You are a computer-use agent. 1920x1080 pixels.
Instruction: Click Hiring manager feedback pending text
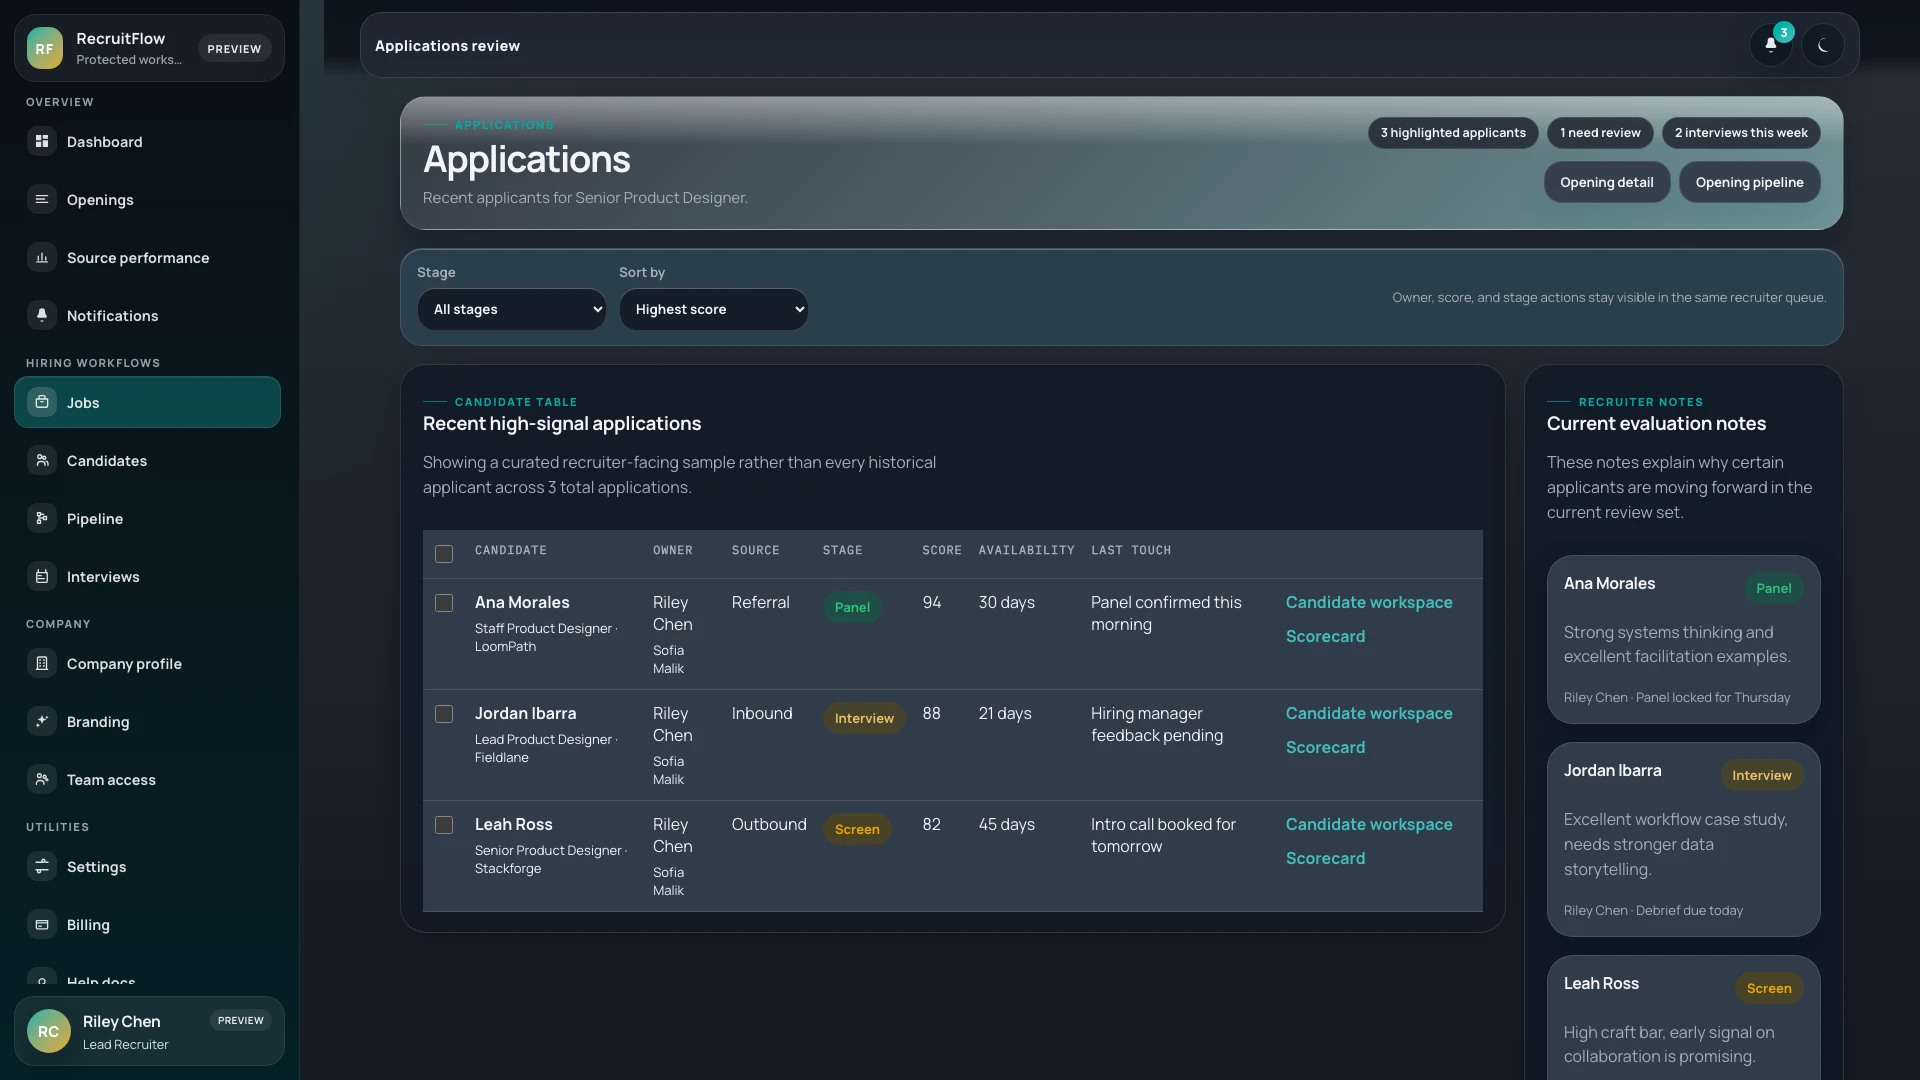coord(1157,724)
